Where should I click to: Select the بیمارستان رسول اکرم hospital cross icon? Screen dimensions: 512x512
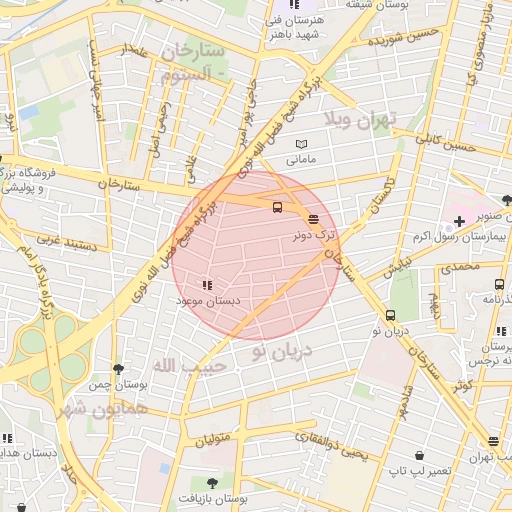coord(459,221)
